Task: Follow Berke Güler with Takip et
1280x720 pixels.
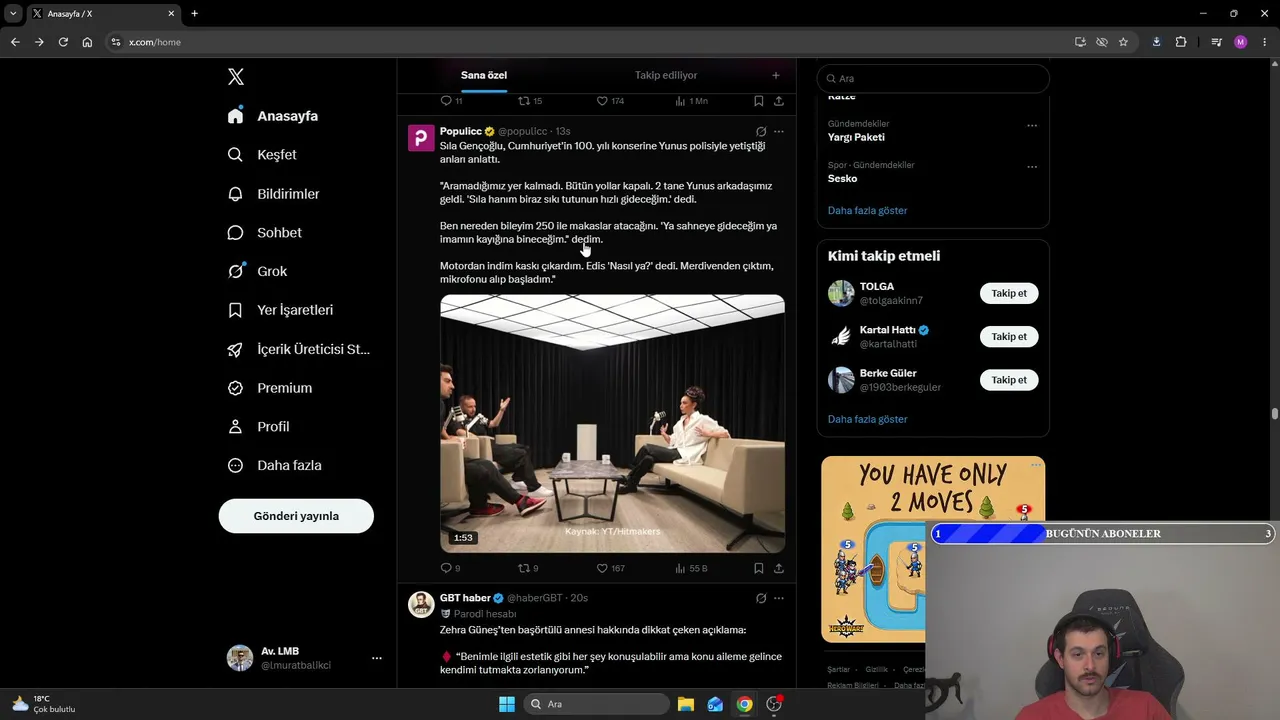Action: pyautogui.click(x=1009, y=380)
